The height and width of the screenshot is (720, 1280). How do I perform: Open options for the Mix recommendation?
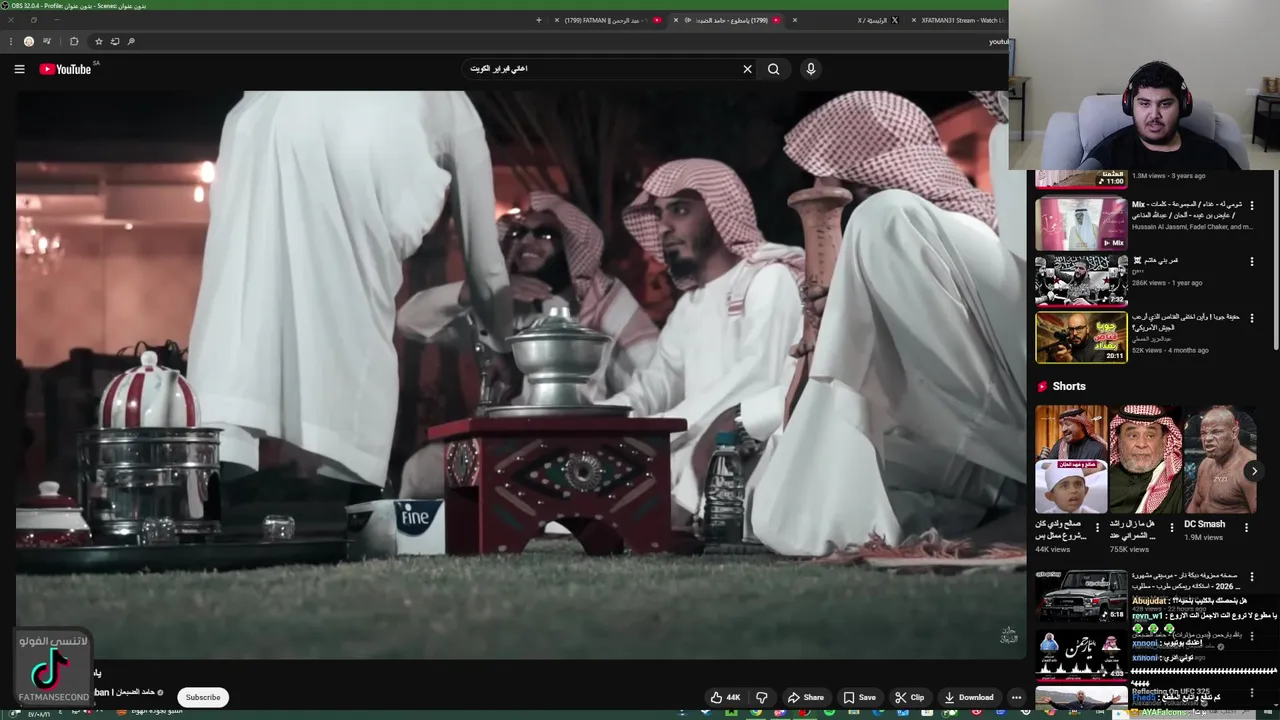tap(1251, 206)
